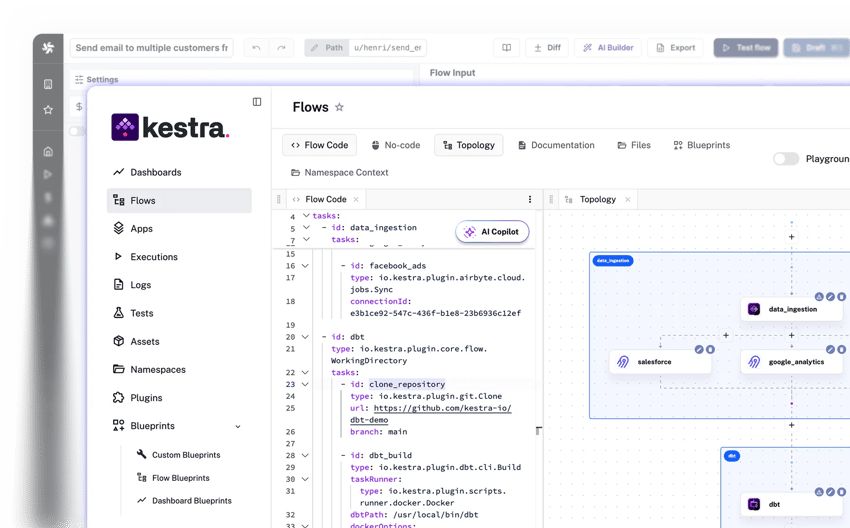Toggle the Playground switch

point(786,159)
